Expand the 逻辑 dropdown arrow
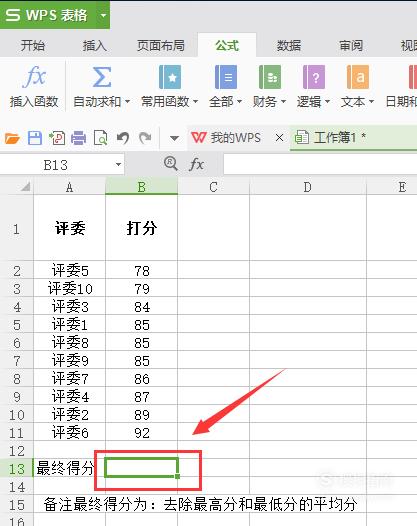417x526 pixels. click(327, 101)
